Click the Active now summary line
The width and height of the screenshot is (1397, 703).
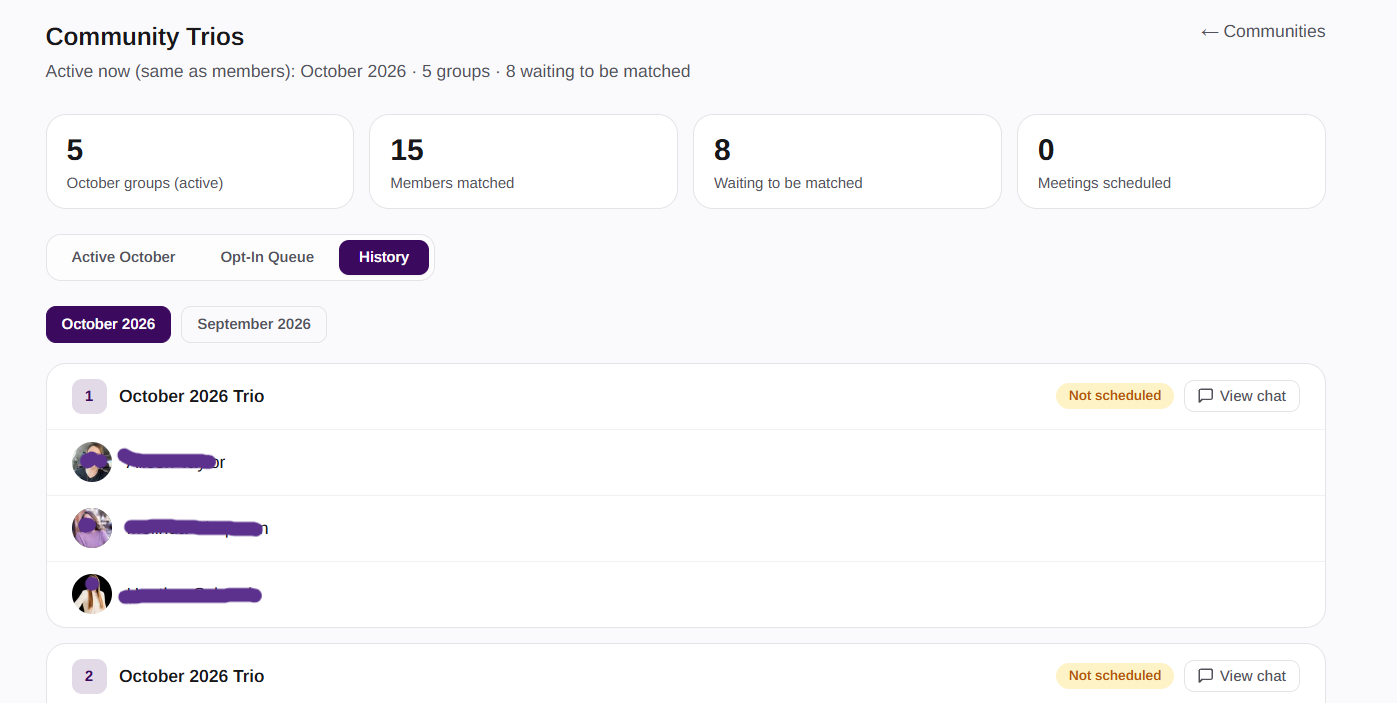tap(368, 72)
